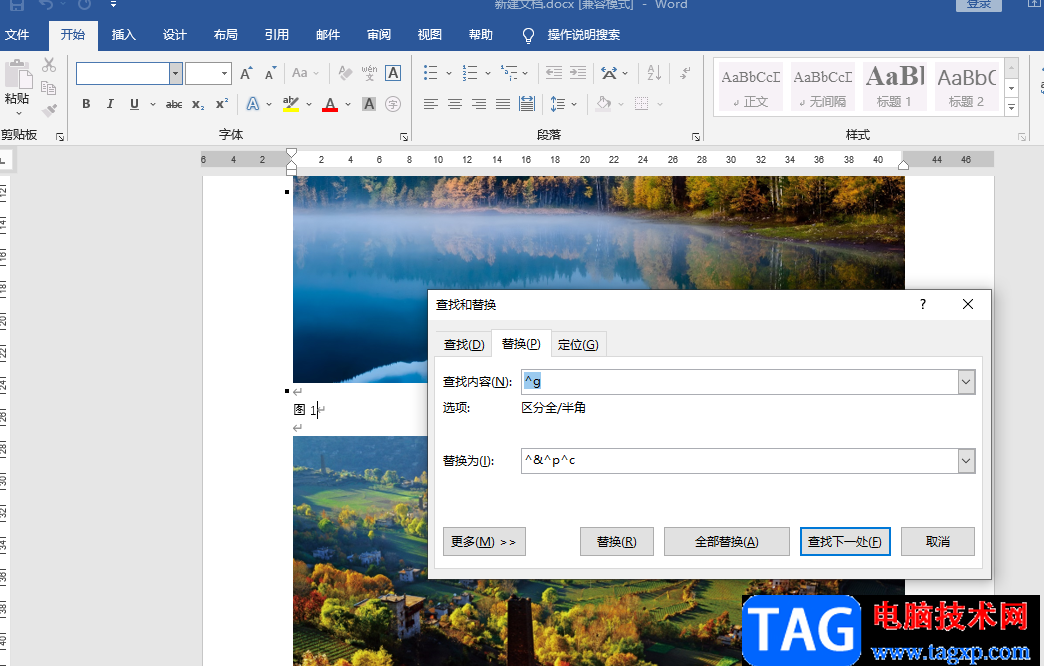The image size is (1044, 666).
Task: Apply superscript formatting
Action: 222,104
